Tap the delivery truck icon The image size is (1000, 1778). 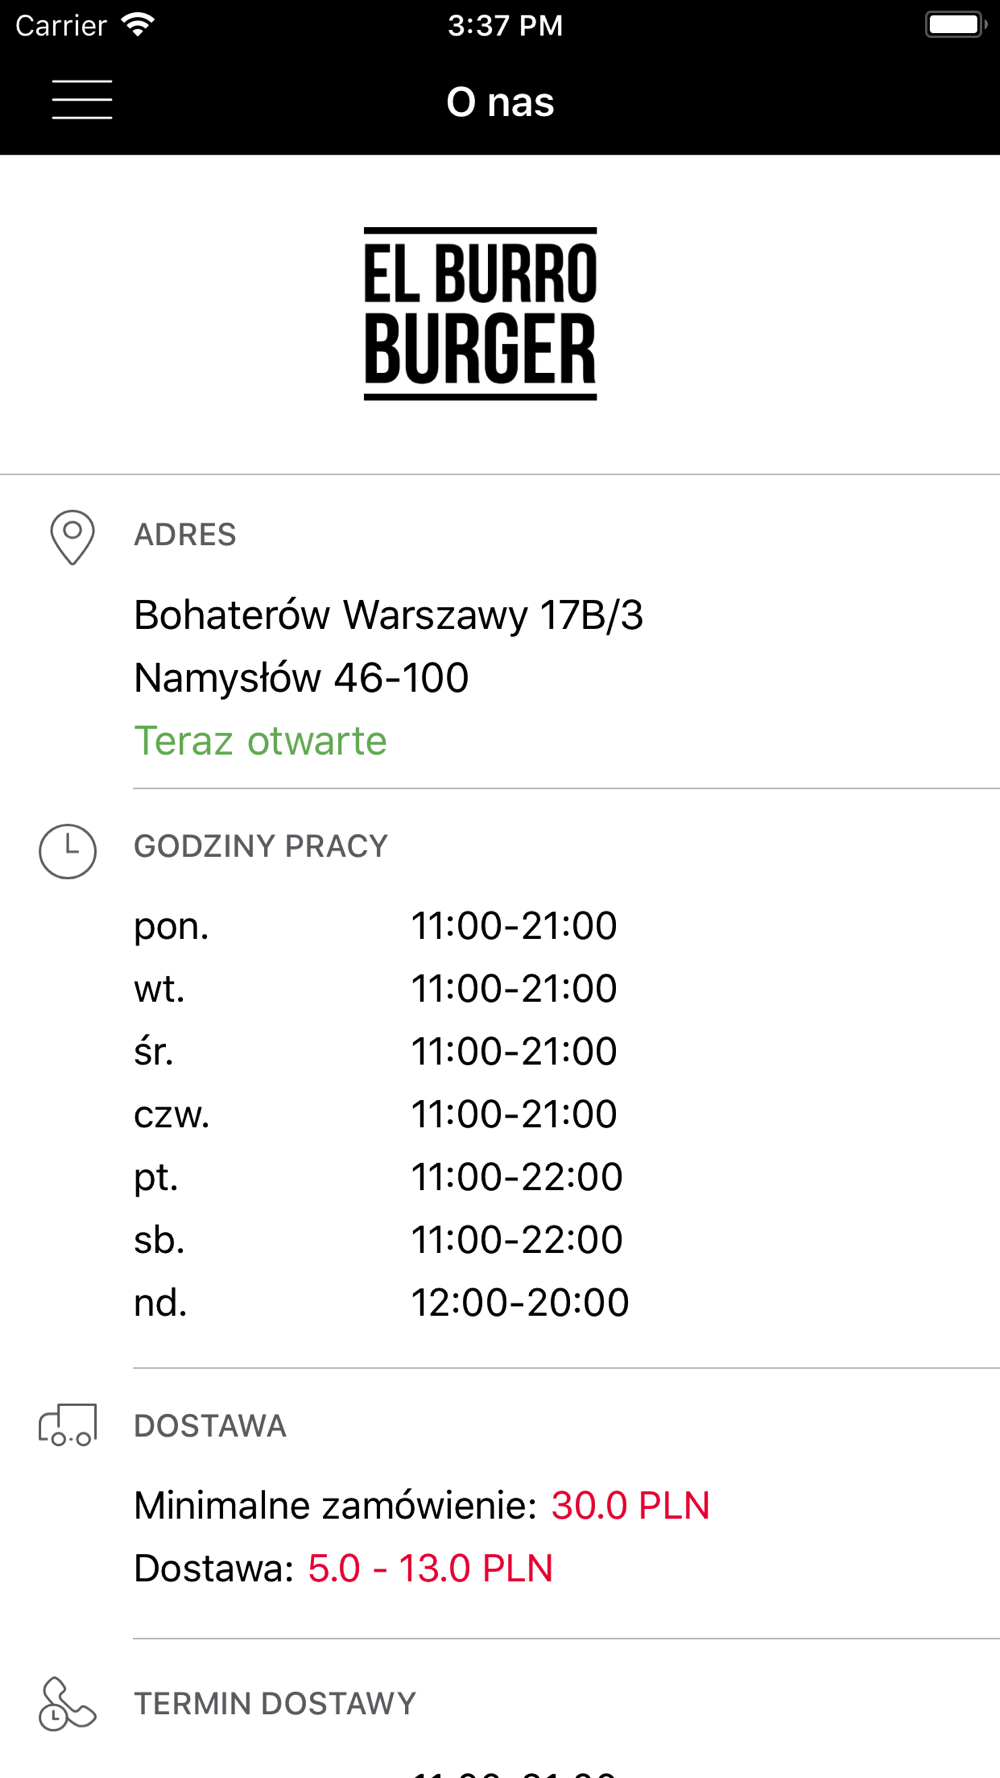tap(68, 1425)
